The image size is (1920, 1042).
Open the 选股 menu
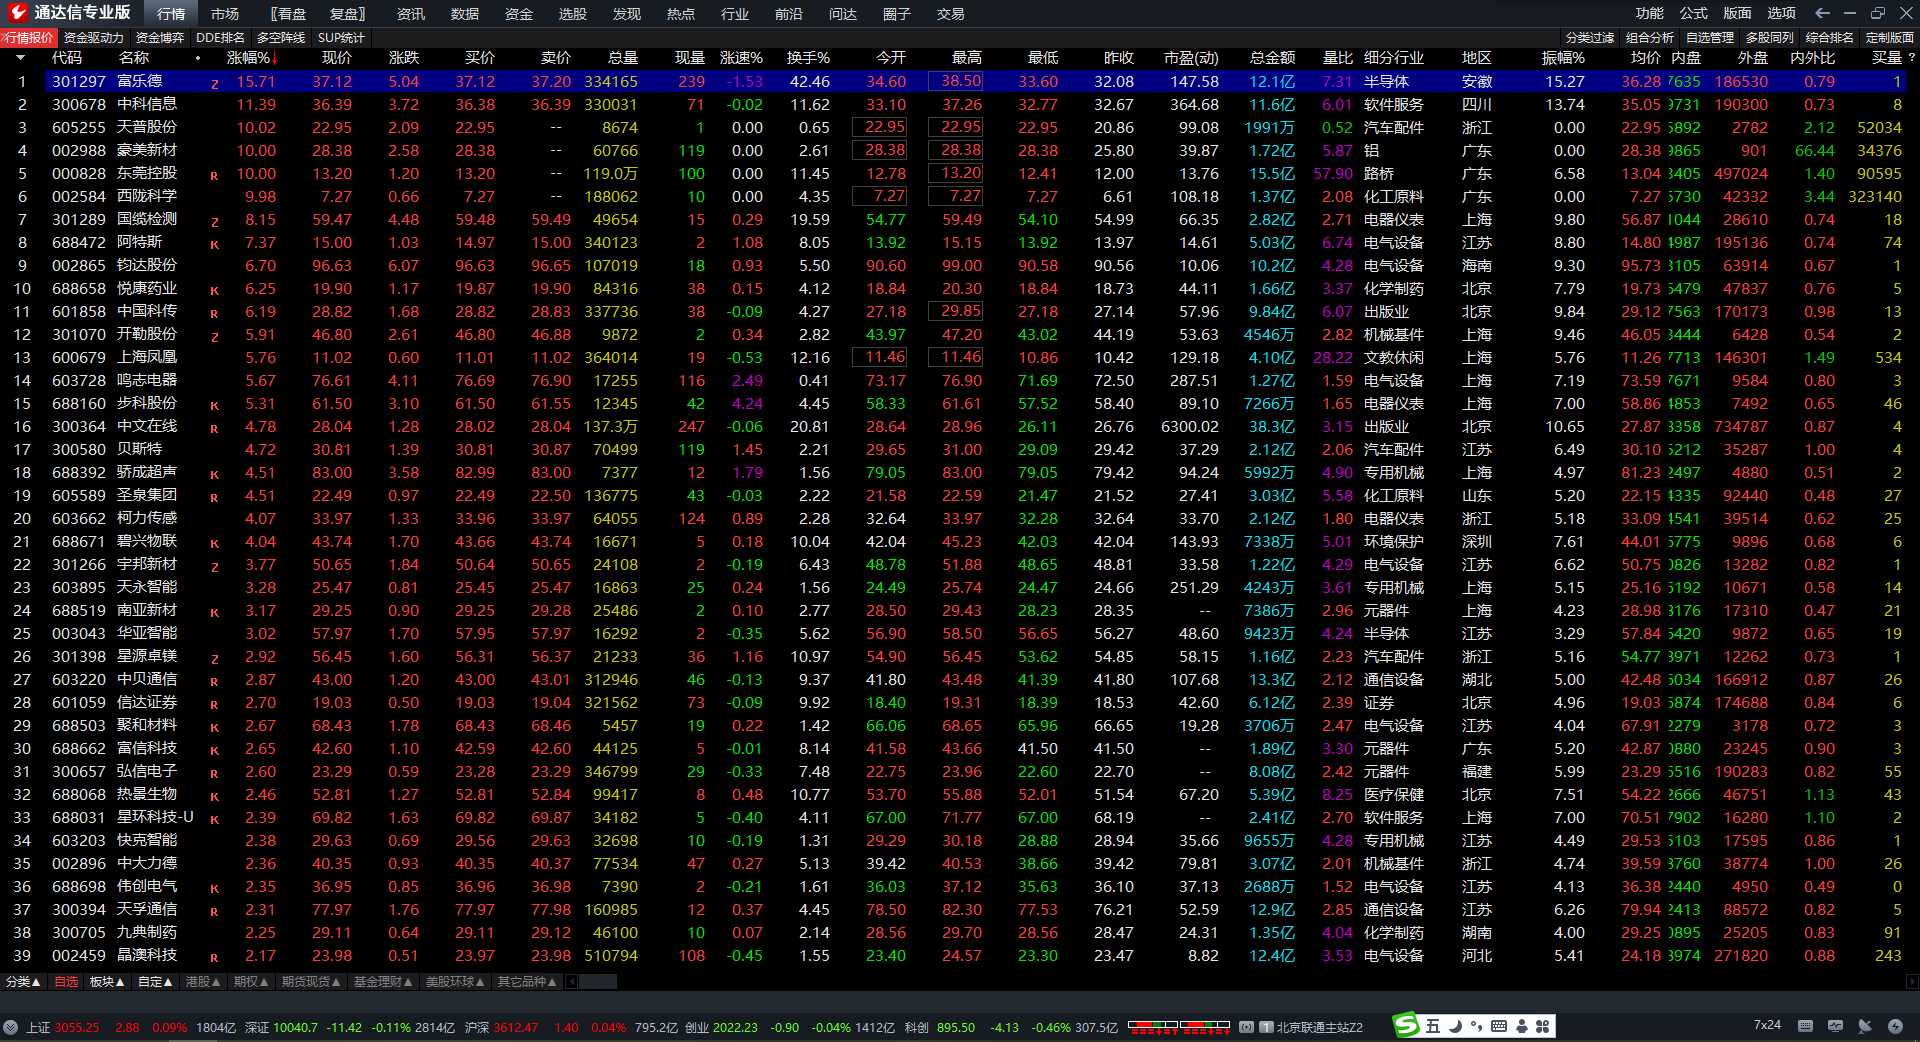pyautogui.click(x=573, y=14)
